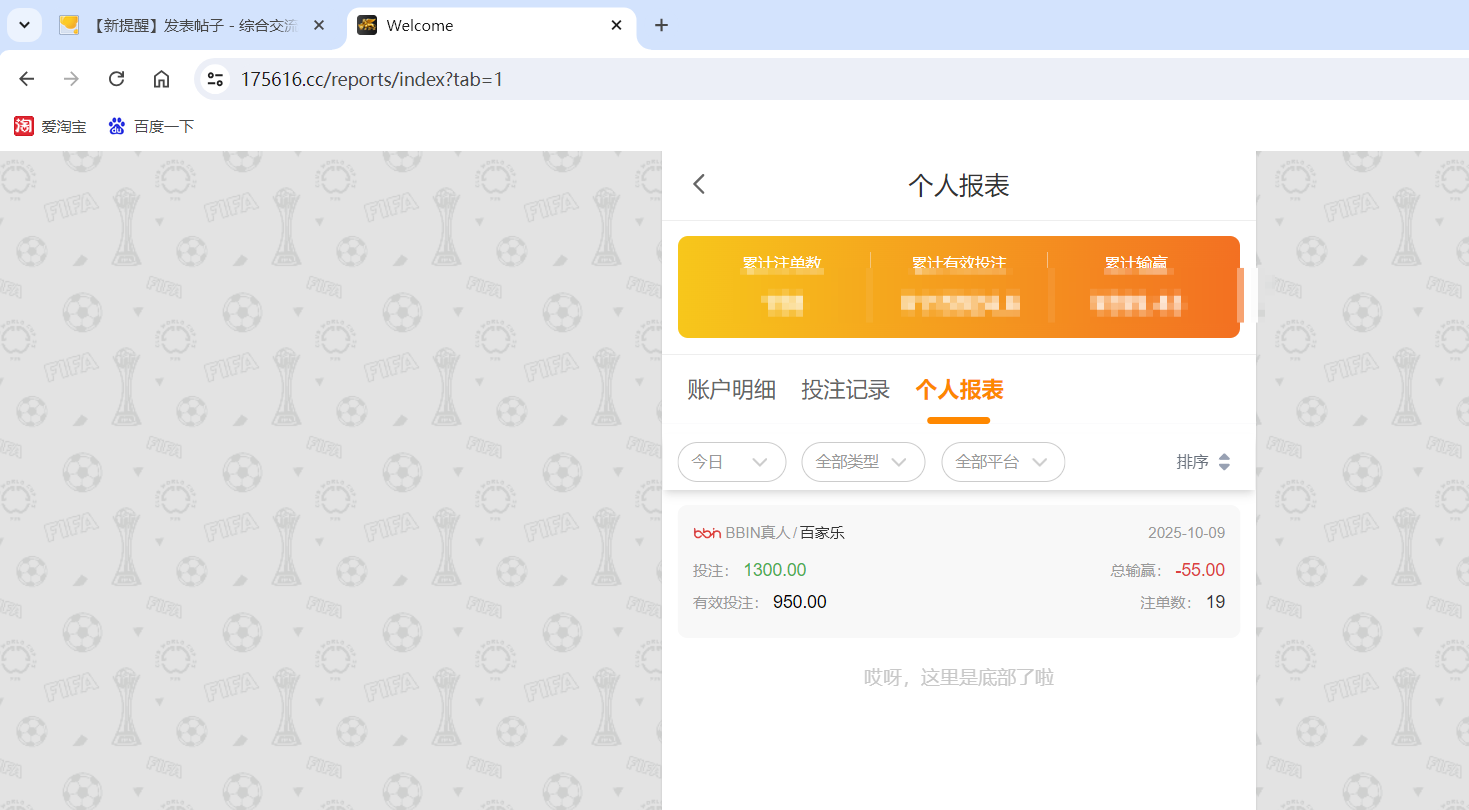The width and height of the screenshot is (1469, 810).
Task: Switch to the 投注记录 tab
Action: tap(845, 390)
